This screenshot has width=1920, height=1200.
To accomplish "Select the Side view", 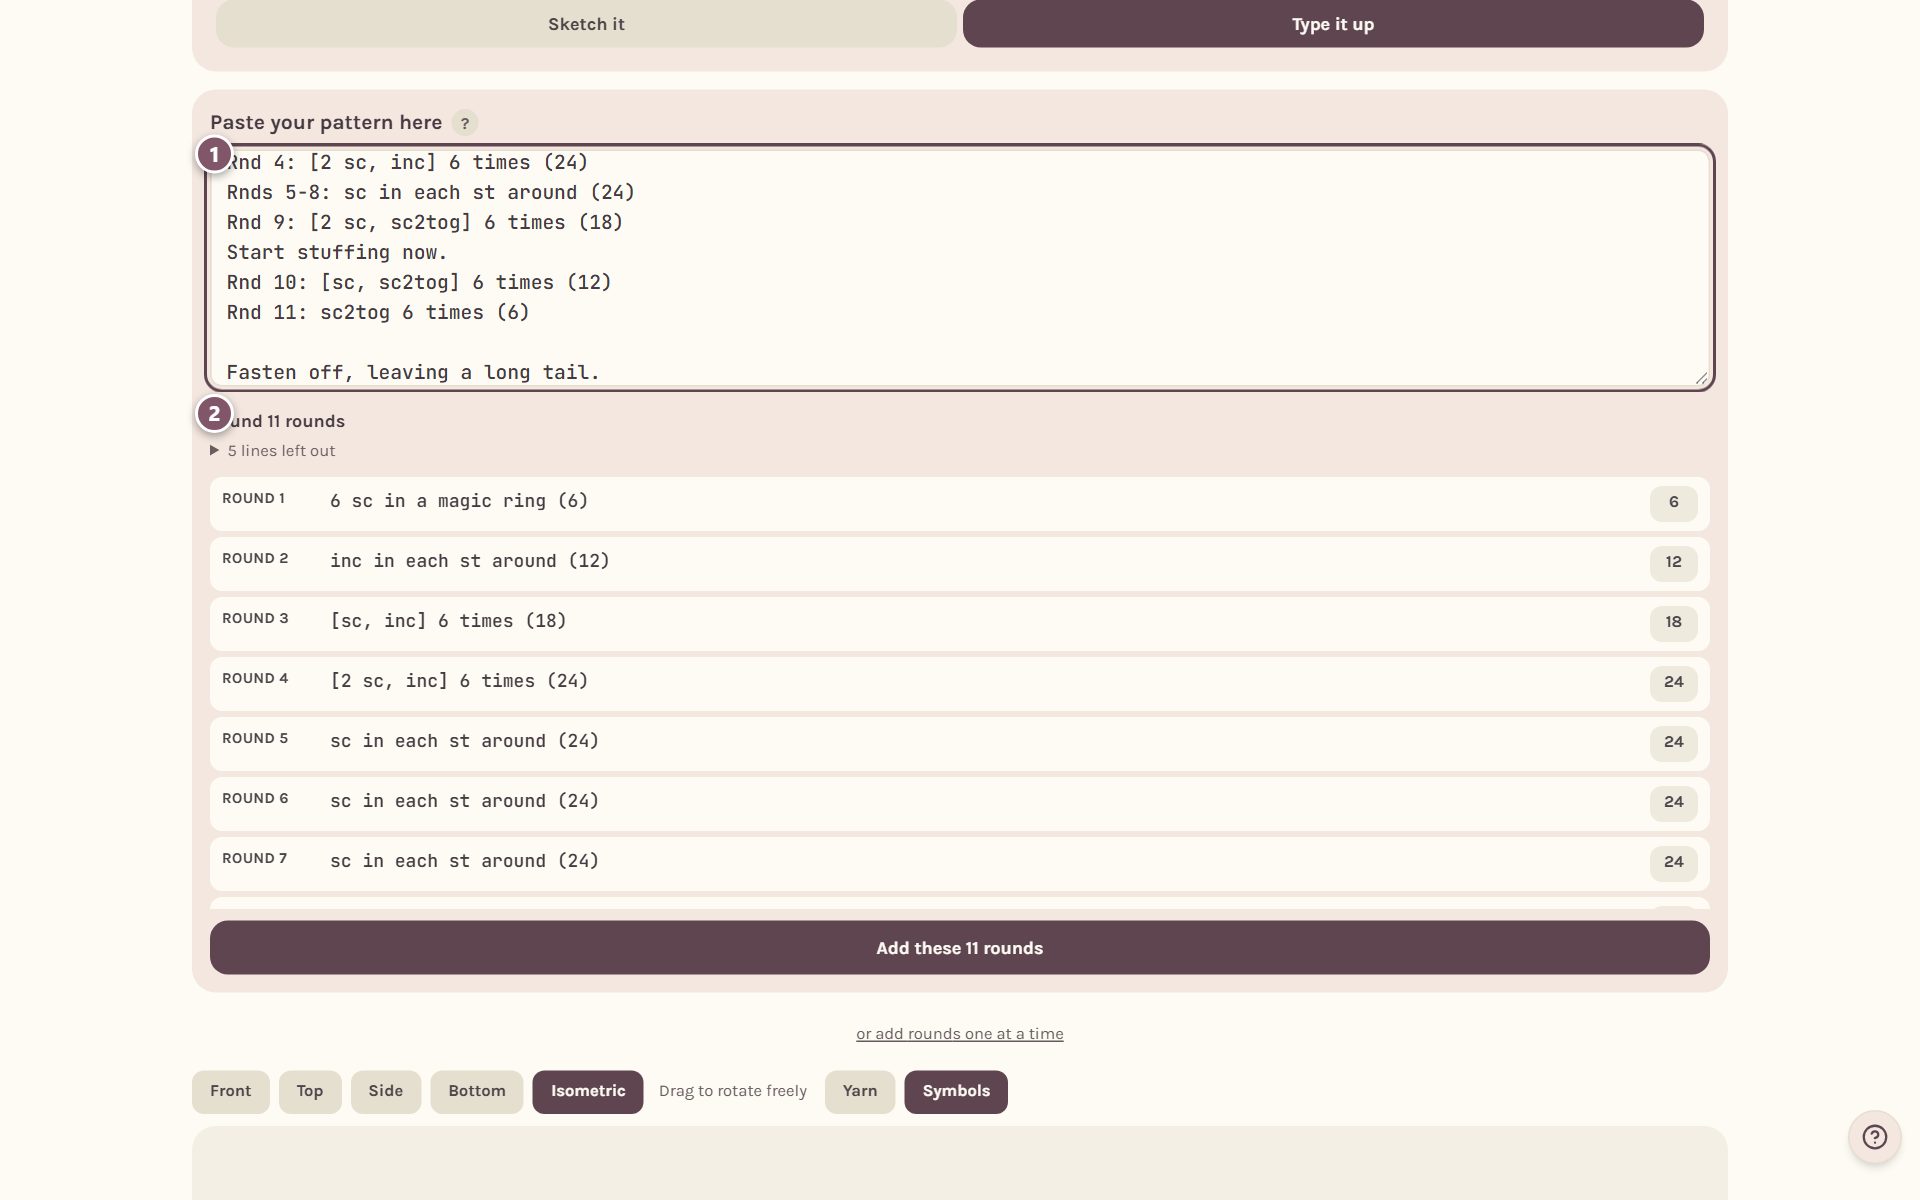I will tap(386, 1091).
